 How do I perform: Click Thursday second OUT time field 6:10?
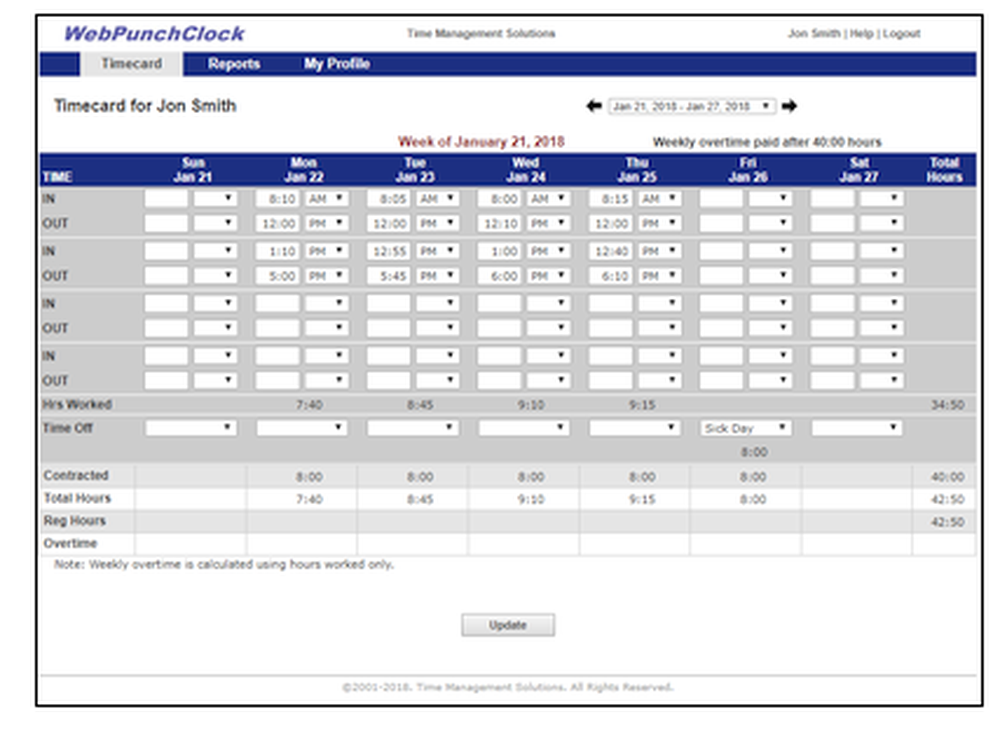610,276
